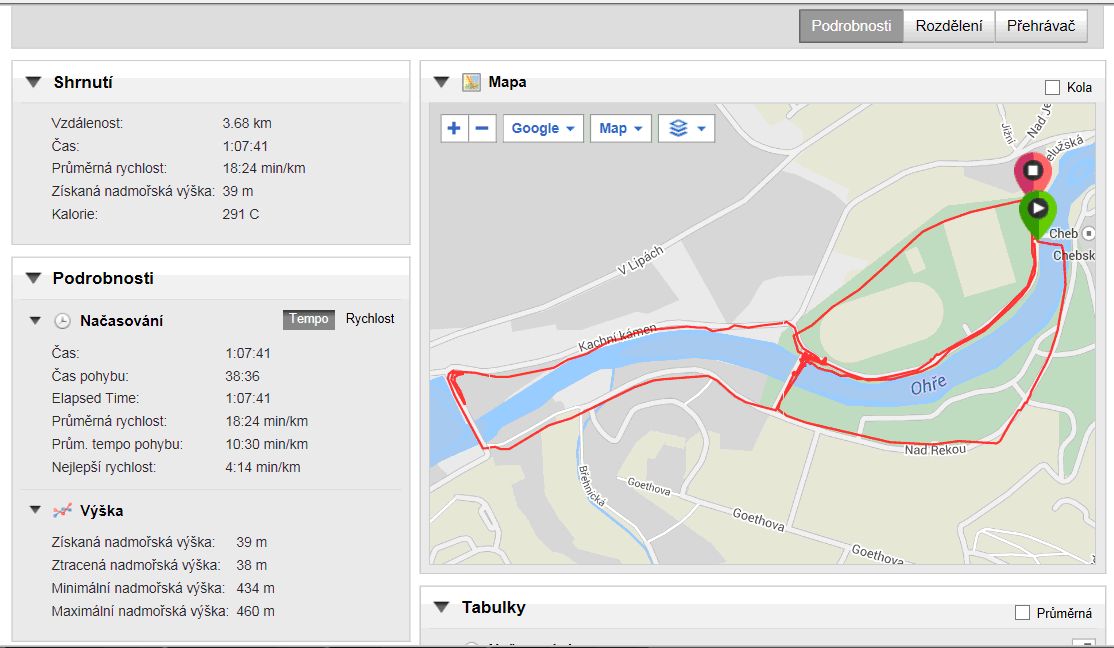Screen dimensions: 1114x648
Task: Open the Přehrávač tab
Action: (x=1040, y=26)
